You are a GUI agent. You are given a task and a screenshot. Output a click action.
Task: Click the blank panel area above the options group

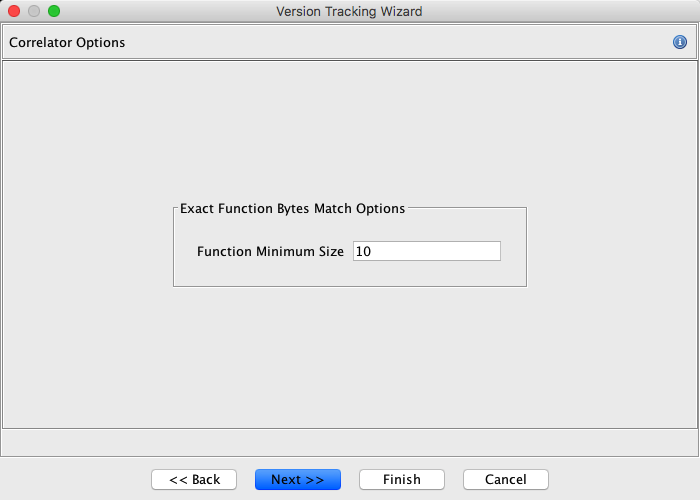point(349,130)
